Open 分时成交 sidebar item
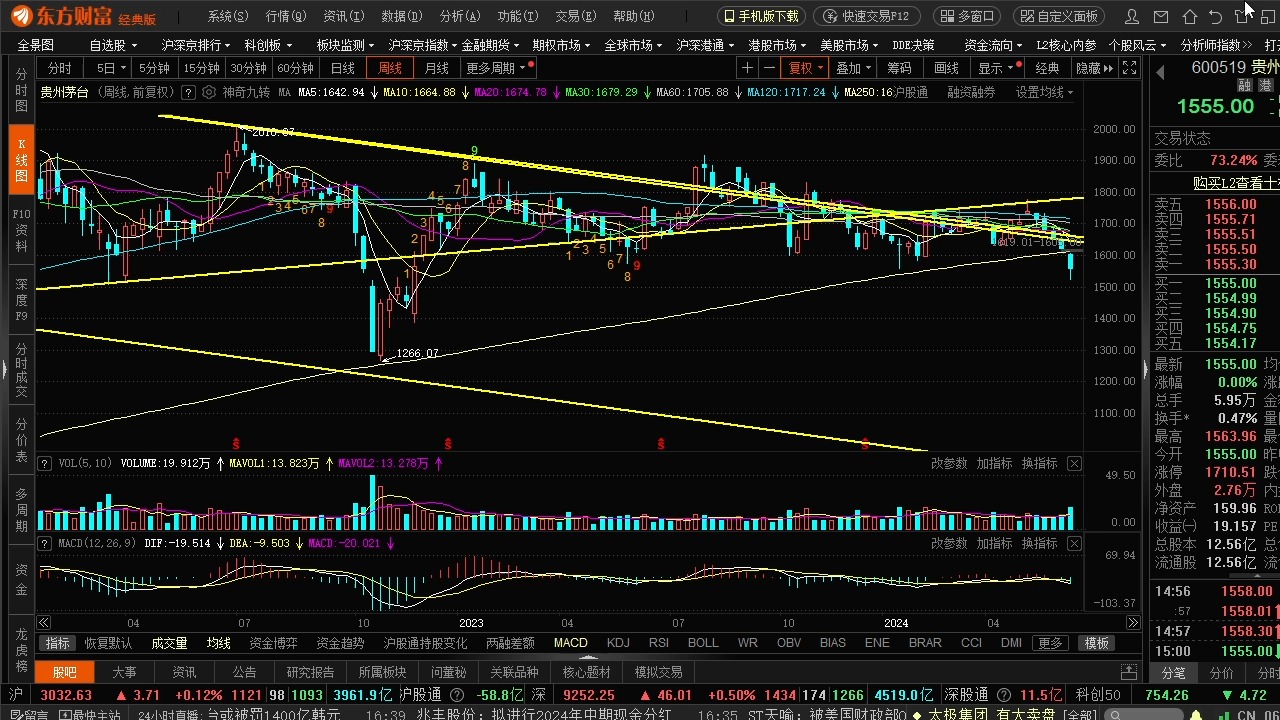Image resolution: width=1280 pixels, height=720 pixels. tap(21, 371)
